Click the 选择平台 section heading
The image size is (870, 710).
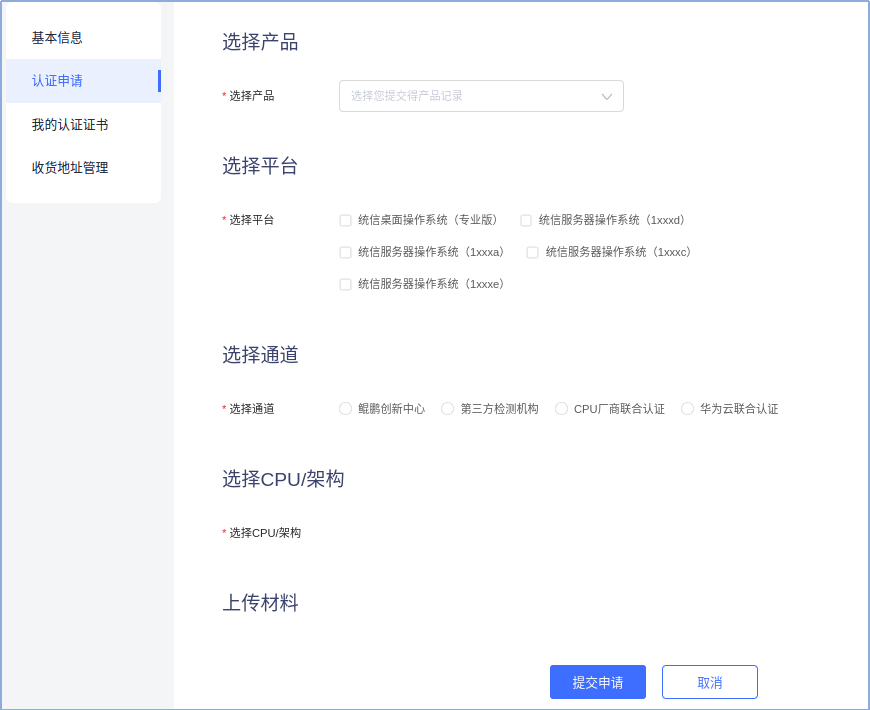click(260, 166)
